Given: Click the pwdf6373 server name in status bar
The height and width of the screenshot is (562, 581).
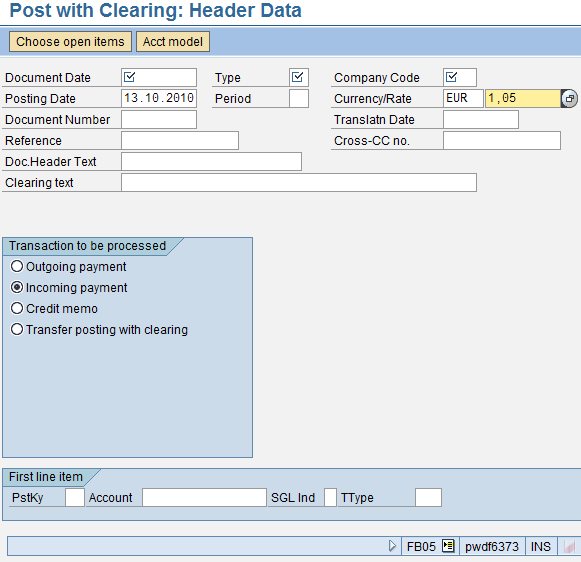Looking at the screenshot, I should [x=492, y=546].
